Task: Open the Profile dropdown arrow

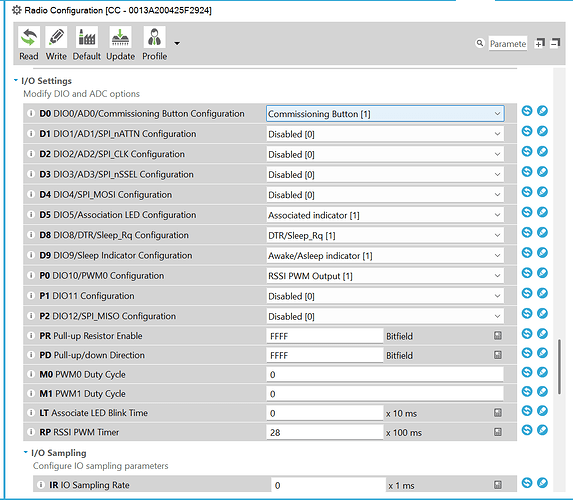Action: pyautogui.click(x=177, y=43)
